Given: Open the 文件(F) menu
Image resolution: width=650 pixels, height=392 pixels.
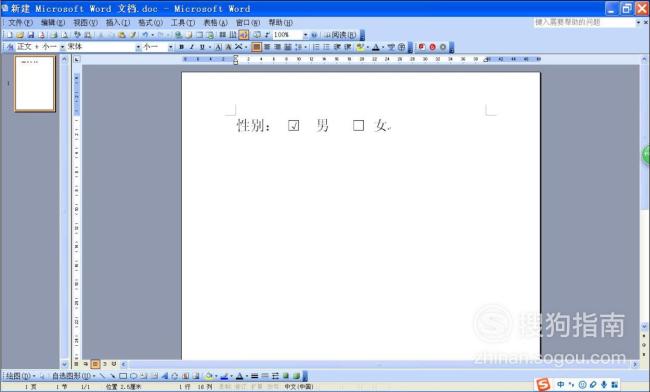Looking at the screenshot, I should click(20, 22).
